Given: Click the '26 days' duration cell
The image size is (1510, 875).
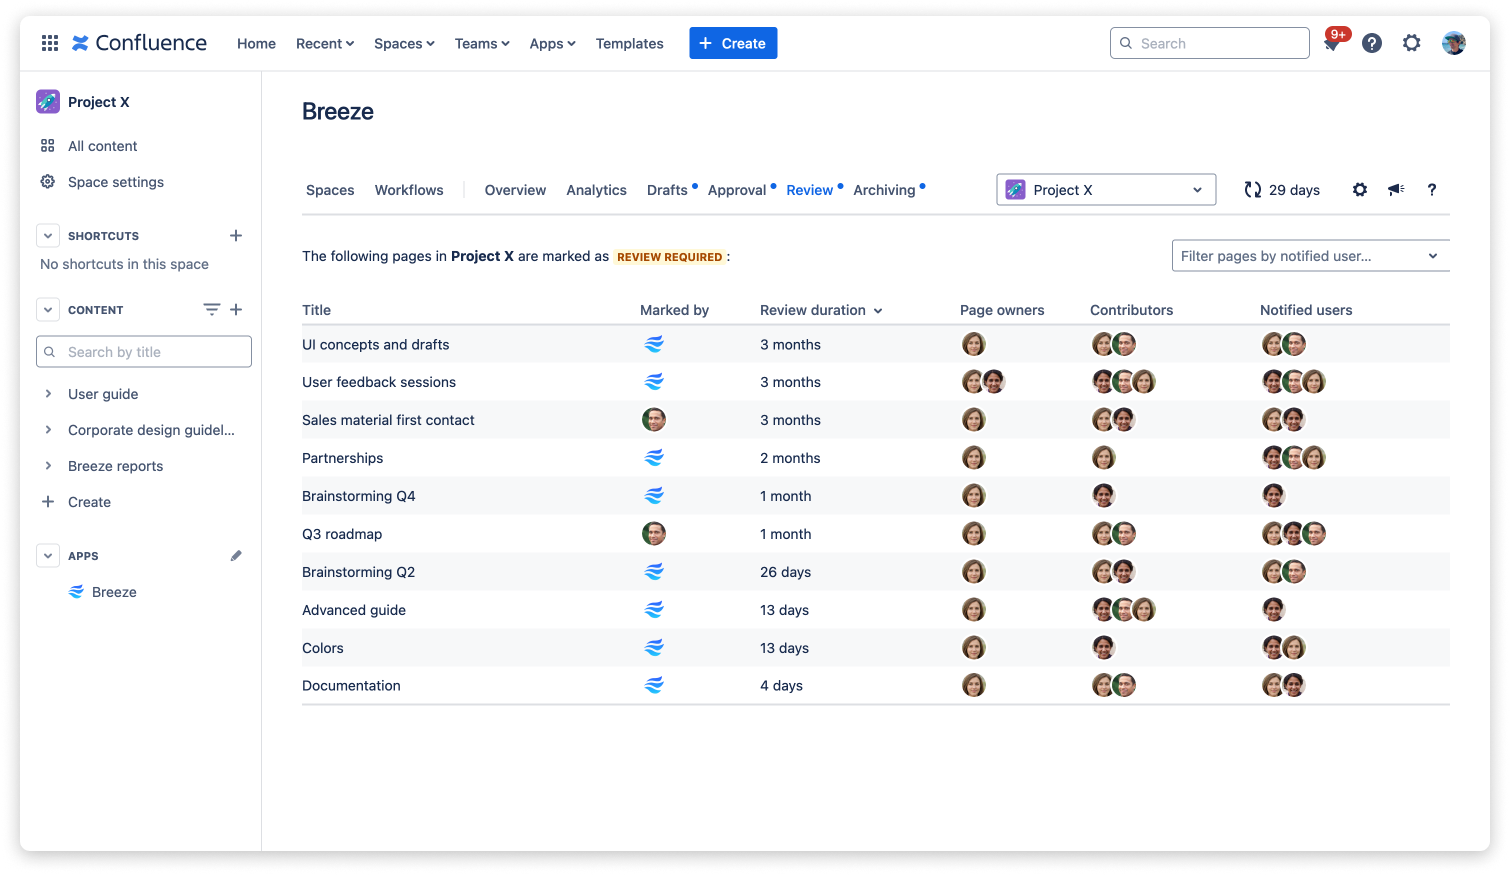Looking at the screenshot, I should click(785, 572).
